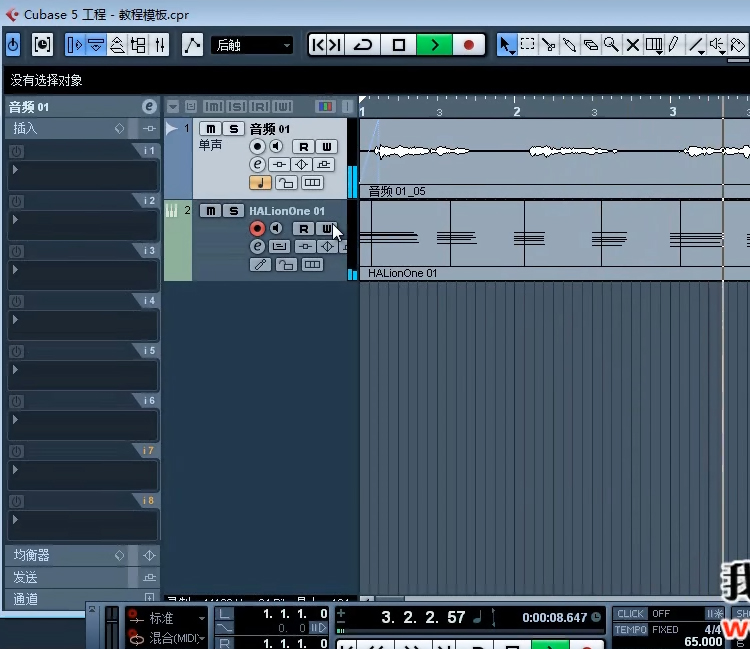The height and width of the screenshot is (649, 750).
Task: Select the Draw pencil tool
Action: pyautogui.click(x=674, y=45)
